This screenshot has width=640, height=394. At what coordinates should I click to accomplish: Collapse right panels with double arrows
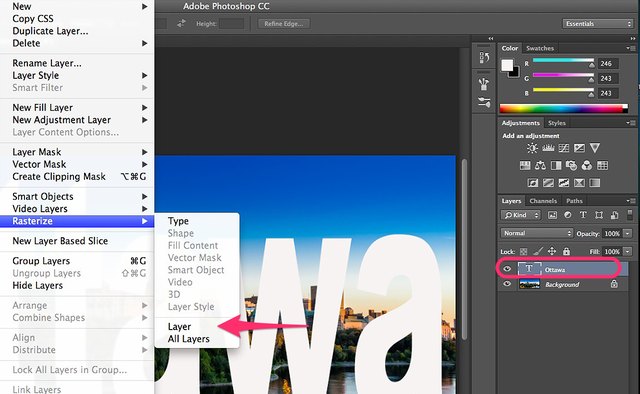[633, 38]
